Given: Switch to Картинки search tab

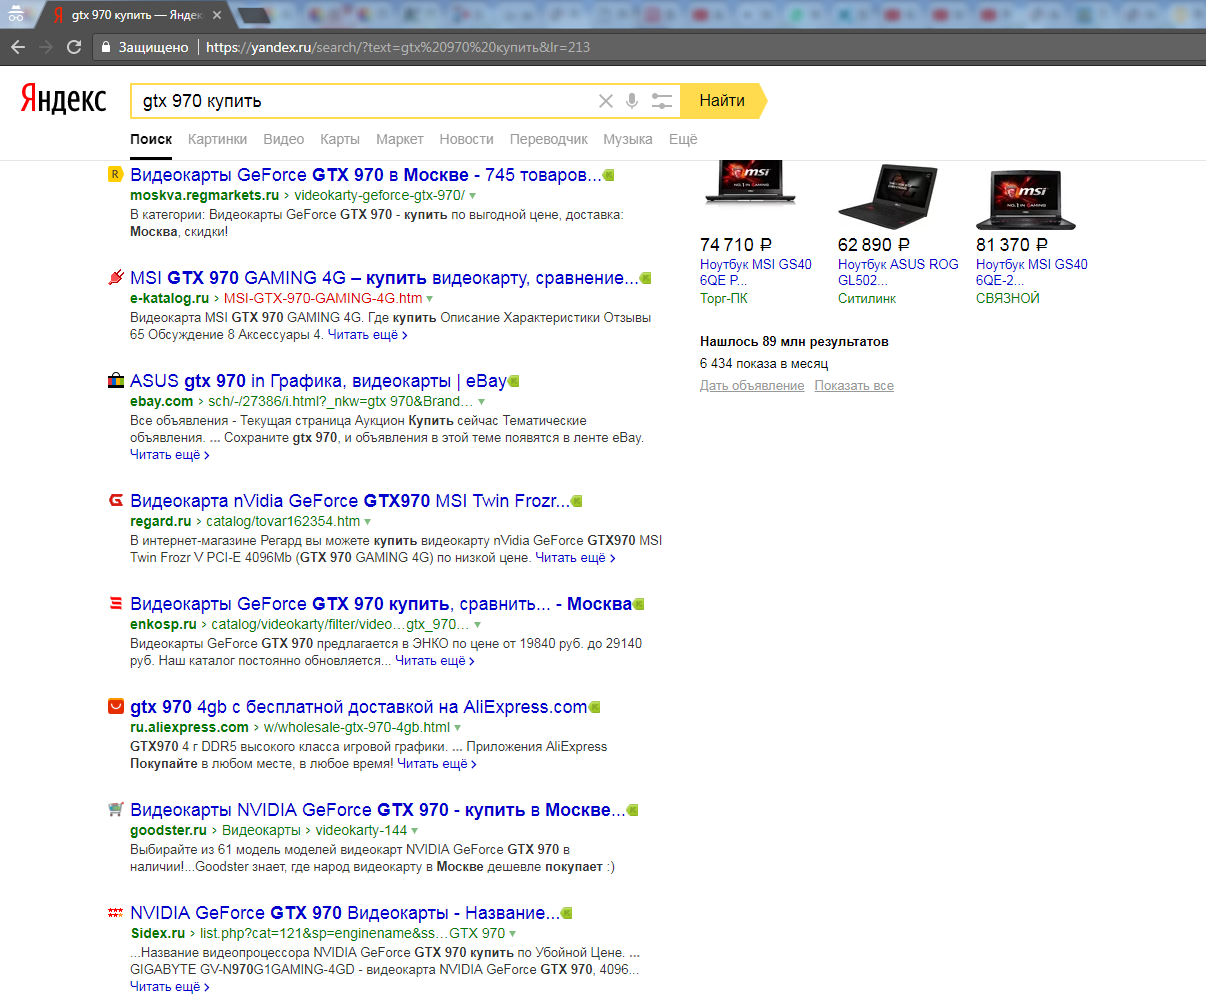Looking at the screenshot, I should tap(217, 139).
